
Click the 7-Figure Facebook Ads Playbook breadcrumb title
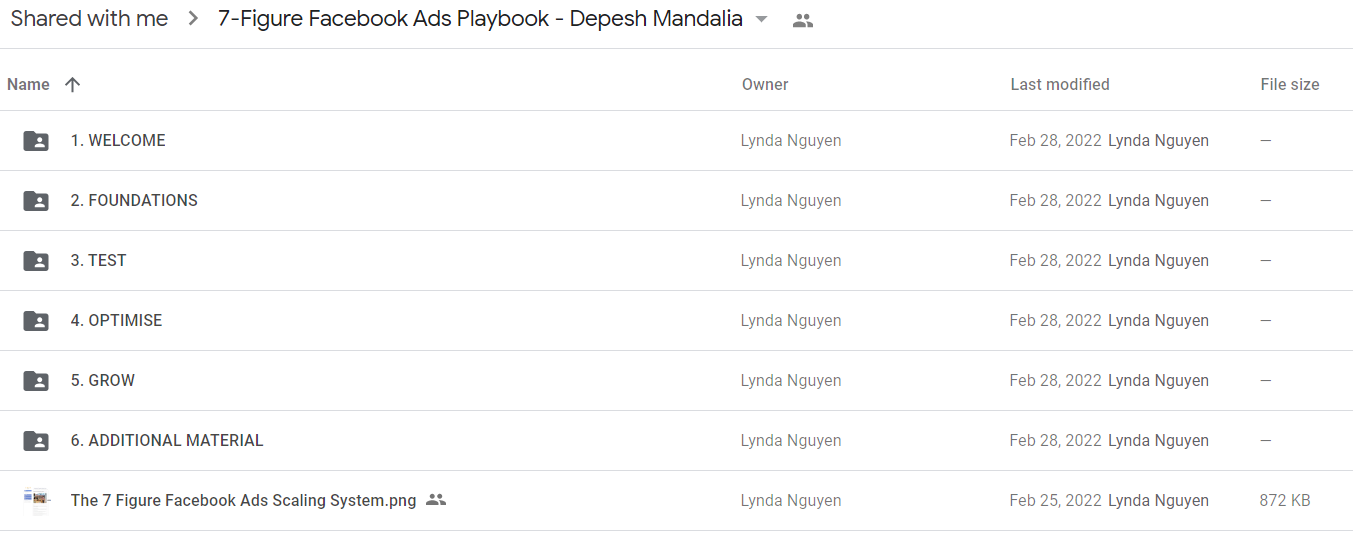tap(480, 19)
